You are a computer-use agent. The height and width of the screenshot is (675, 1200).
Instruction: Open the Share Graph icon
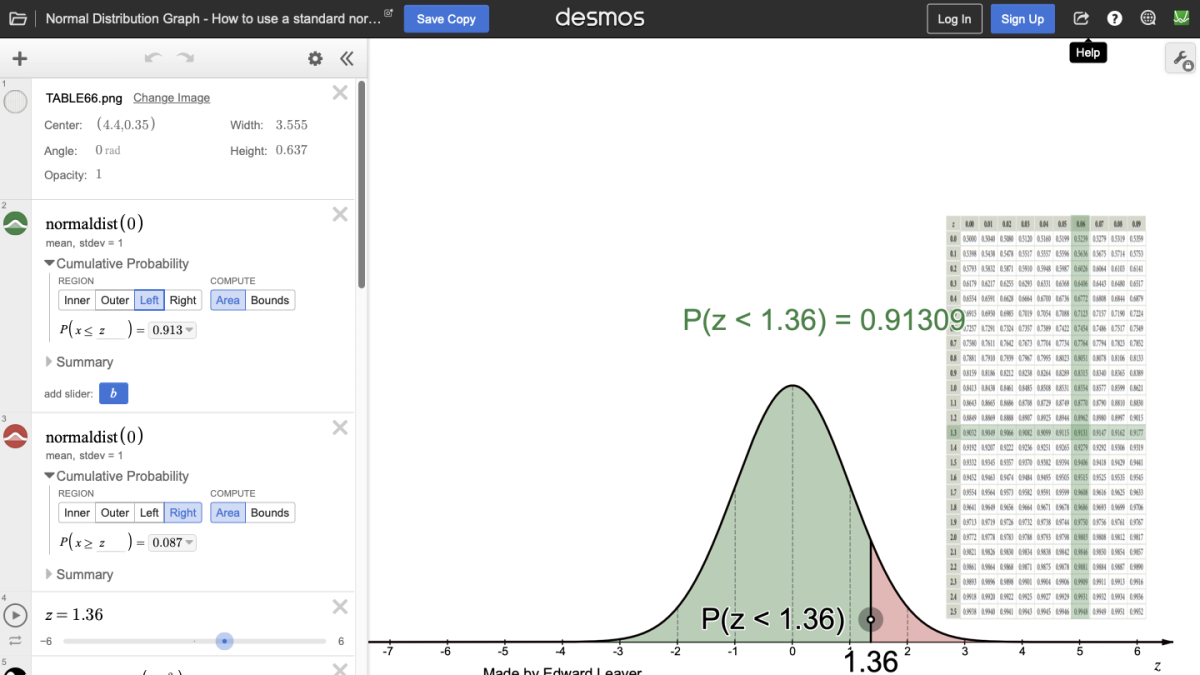tap(1081, 19)
